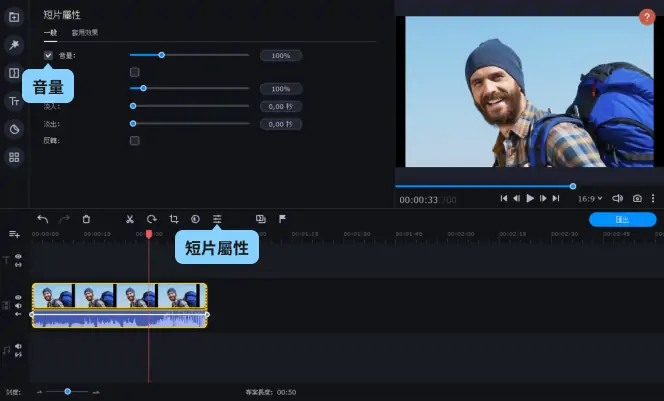Open the 16:9 aspect ratio dropdown
This screenshot has width=664, height=401.
pyautogui.click(x=590, y=199)
